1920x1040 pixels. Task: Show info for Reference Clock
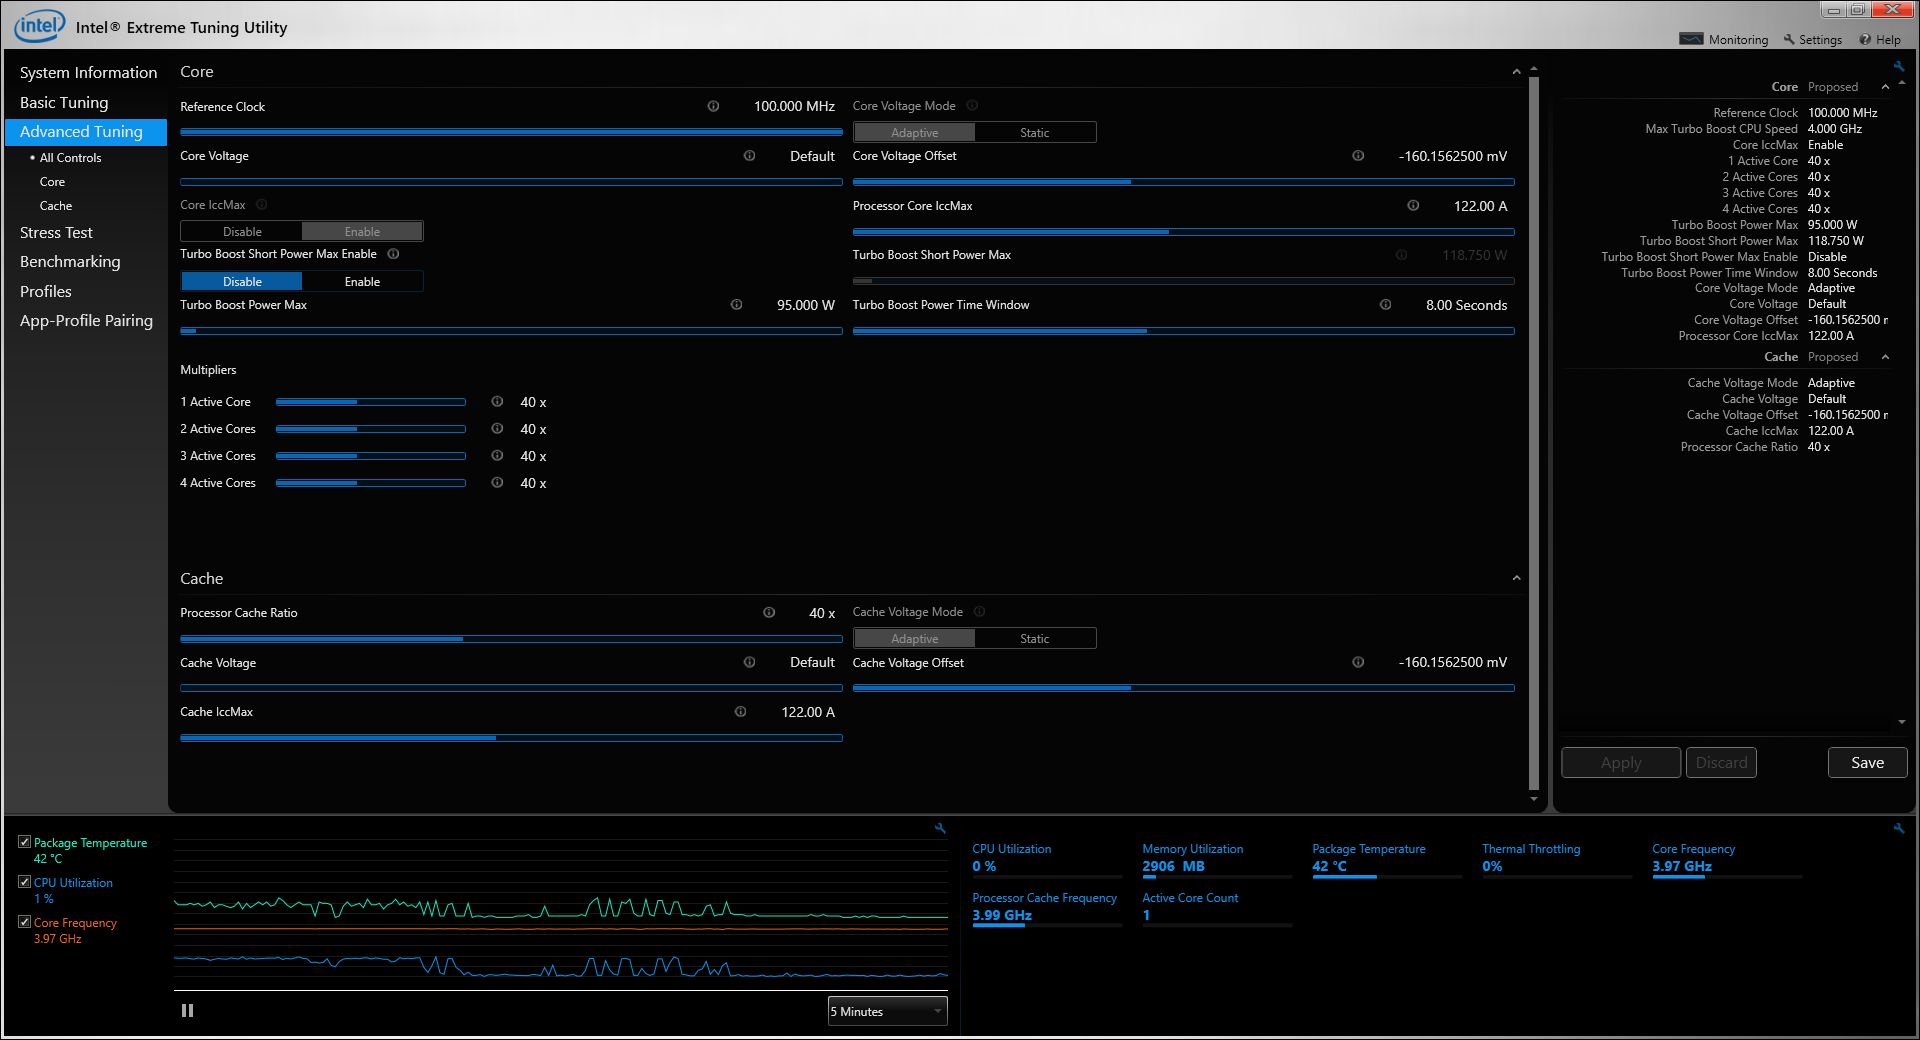tap(713, 106)
